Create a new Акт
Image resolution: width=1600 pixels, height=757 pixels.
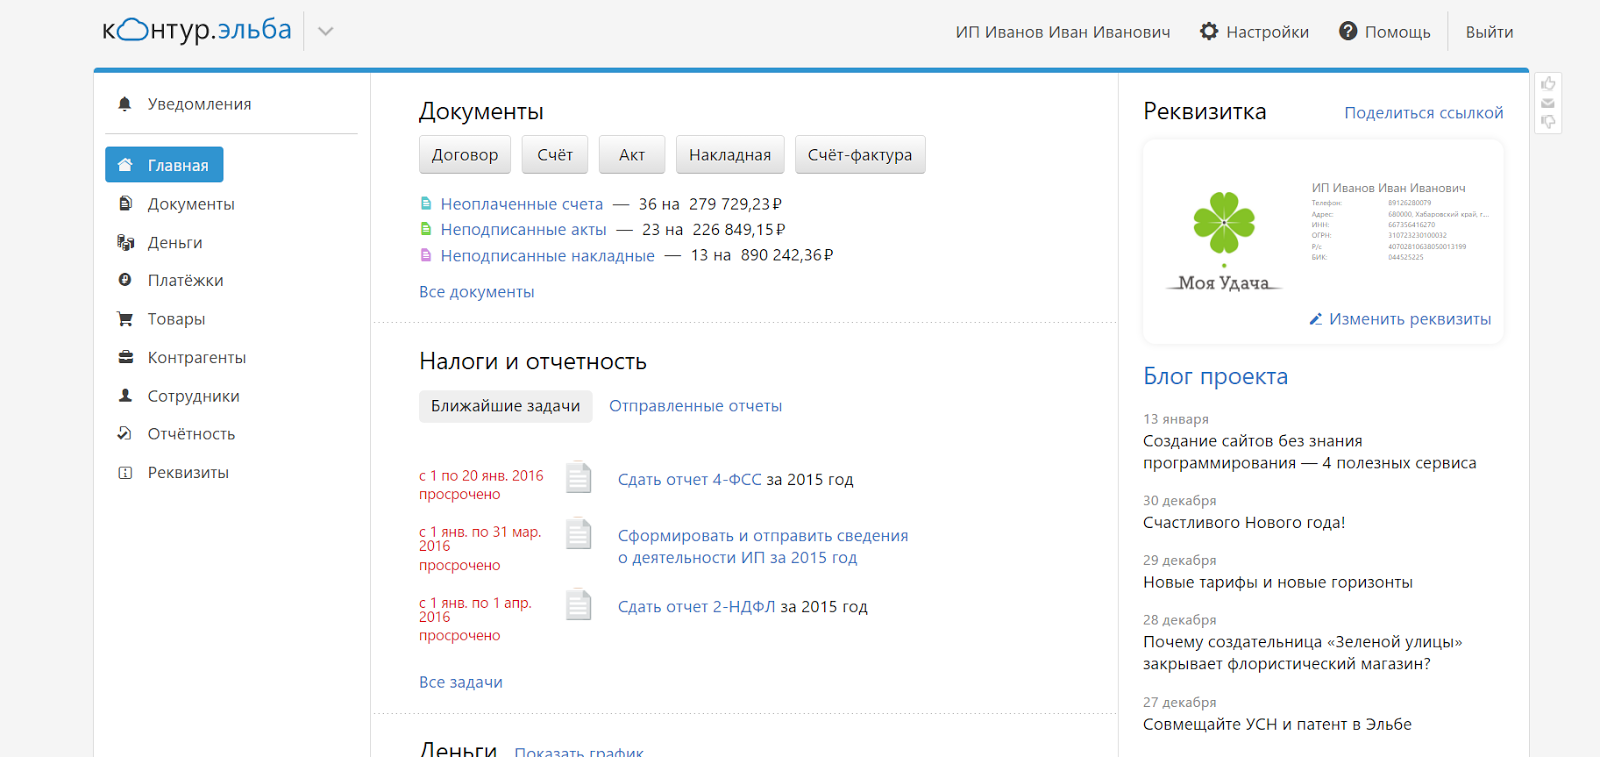632,155
